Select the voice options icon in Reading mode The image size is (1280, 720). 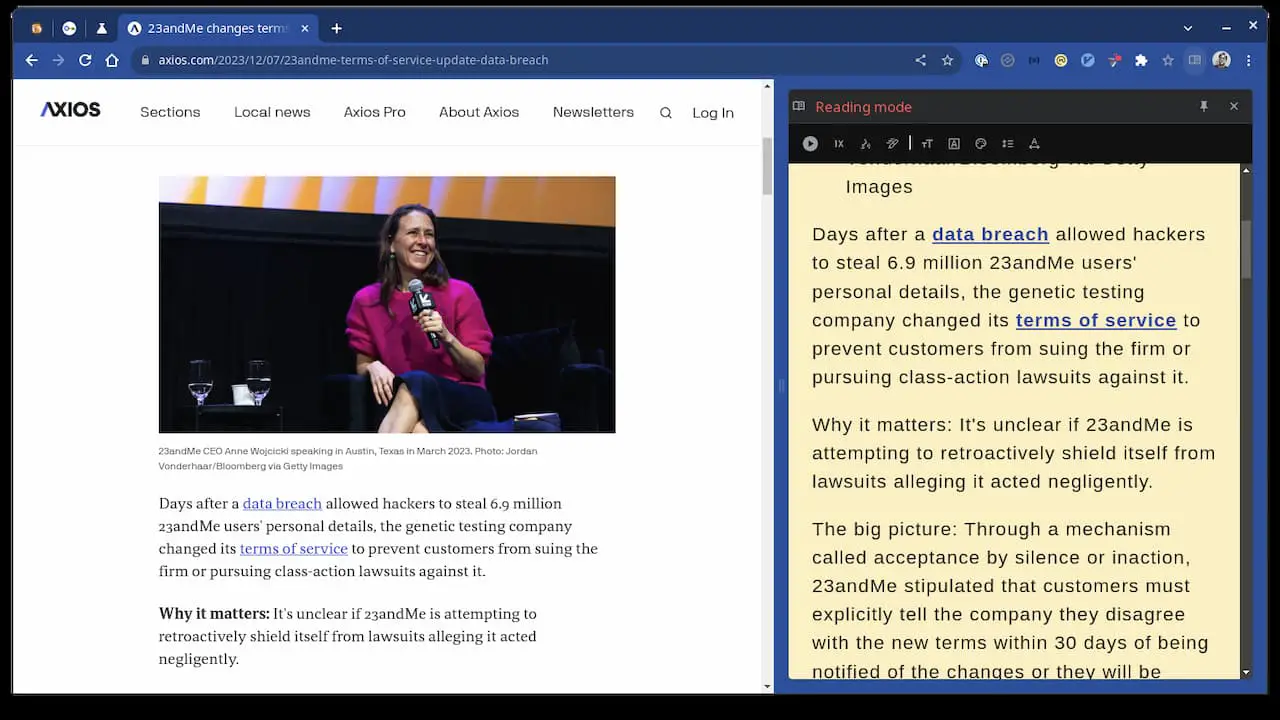click(866, 143)
